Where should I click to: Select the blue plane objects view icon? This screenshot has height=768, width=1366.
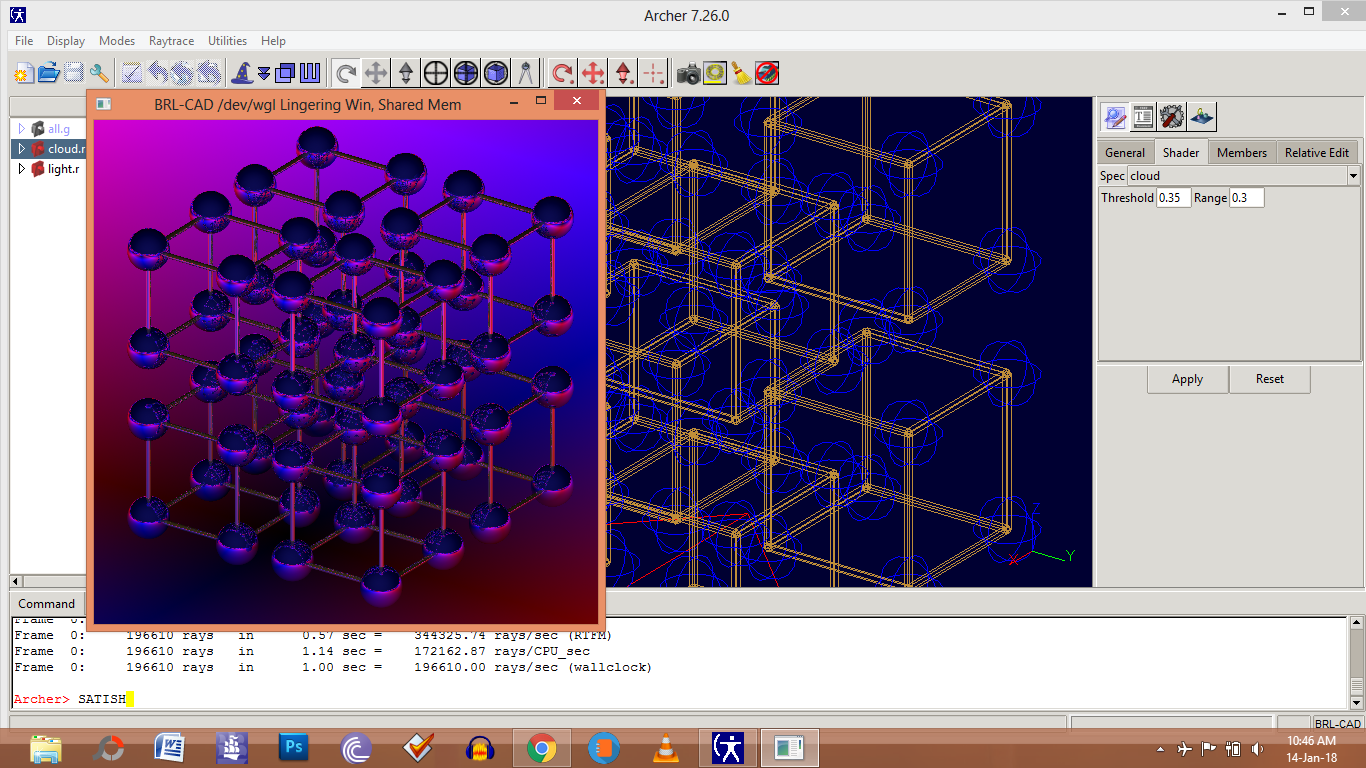pos(1202,116)
